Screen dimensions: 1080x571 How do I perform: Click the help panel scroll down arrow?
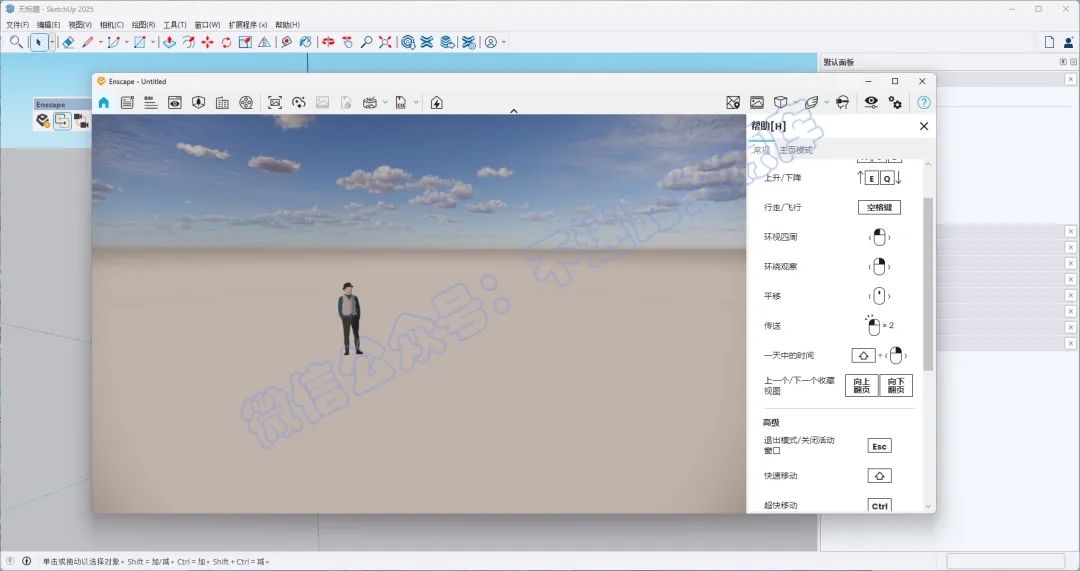[928, 506]
